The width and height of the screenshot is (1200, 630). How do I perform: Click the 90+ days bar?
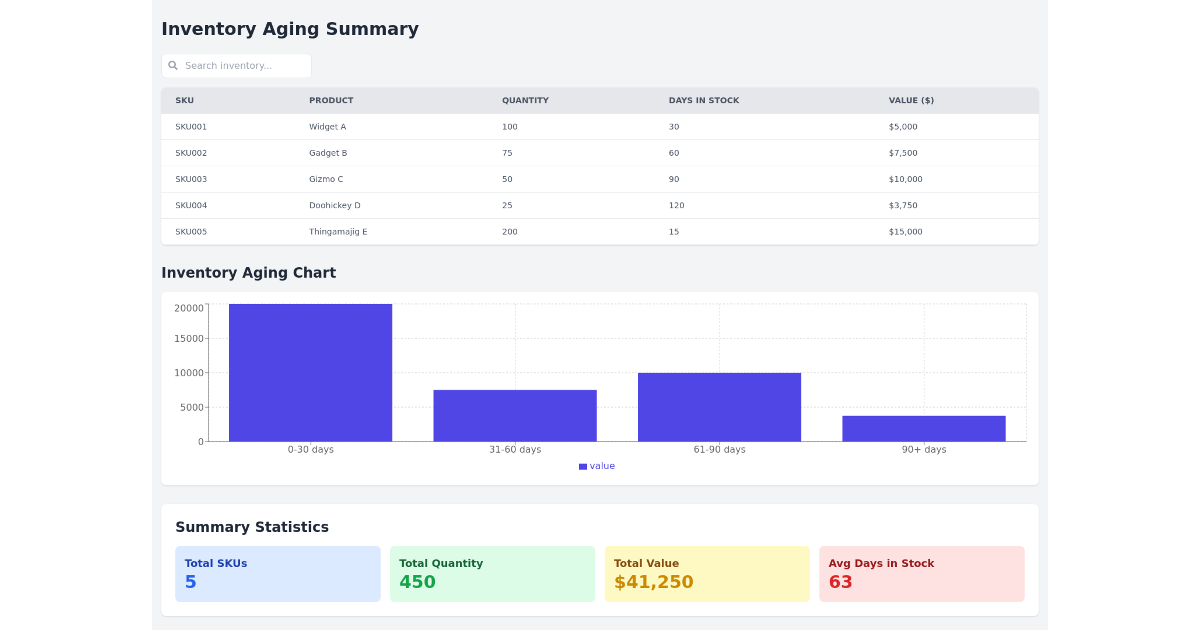tap(923, 427)
